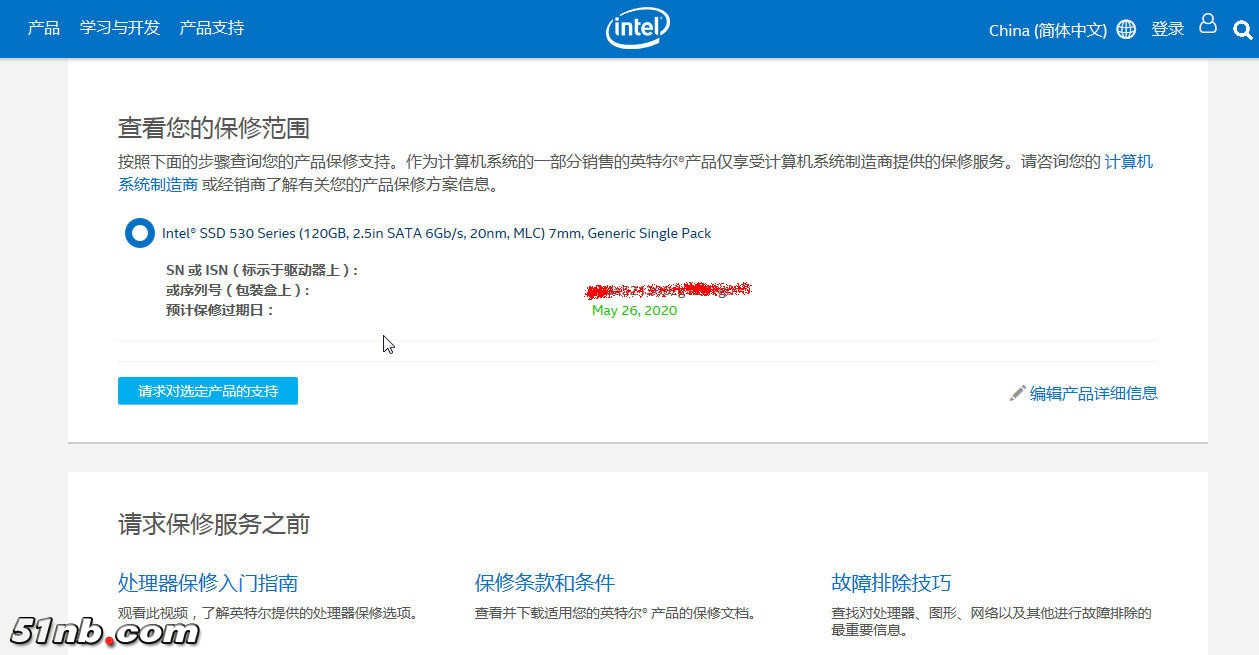Image resolution: width=1259 pixels, height=655 pixels.
Task: Click the pencil edit icon
Action: pos(1017,393)
